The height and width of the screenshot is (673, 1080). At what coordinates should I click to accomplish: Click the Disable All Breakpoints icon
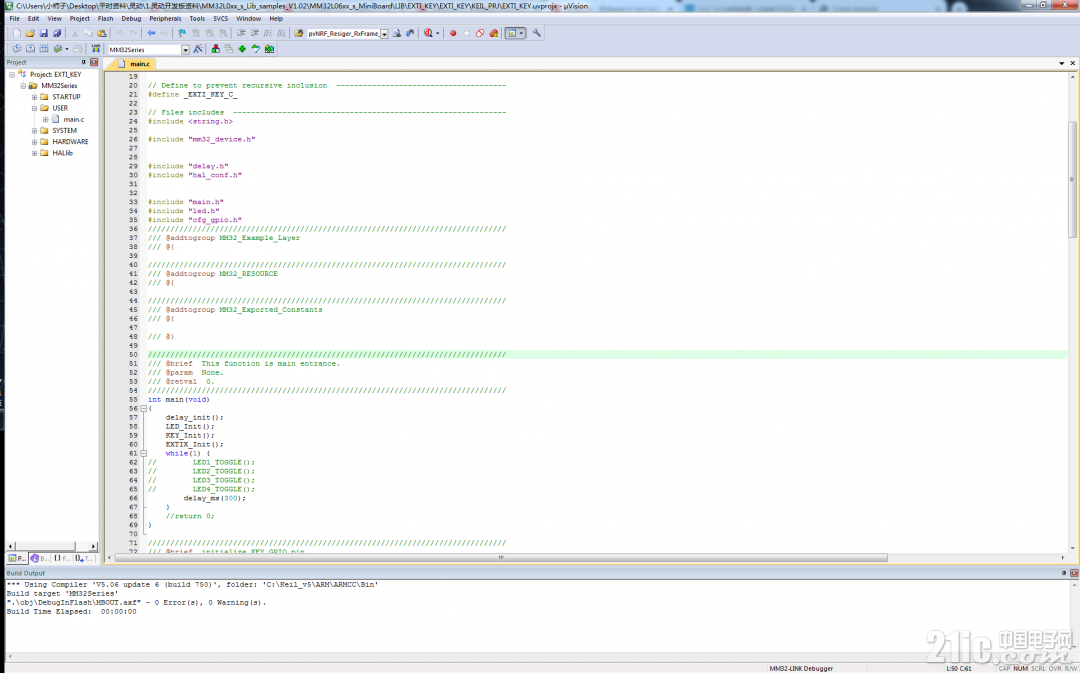480,33
